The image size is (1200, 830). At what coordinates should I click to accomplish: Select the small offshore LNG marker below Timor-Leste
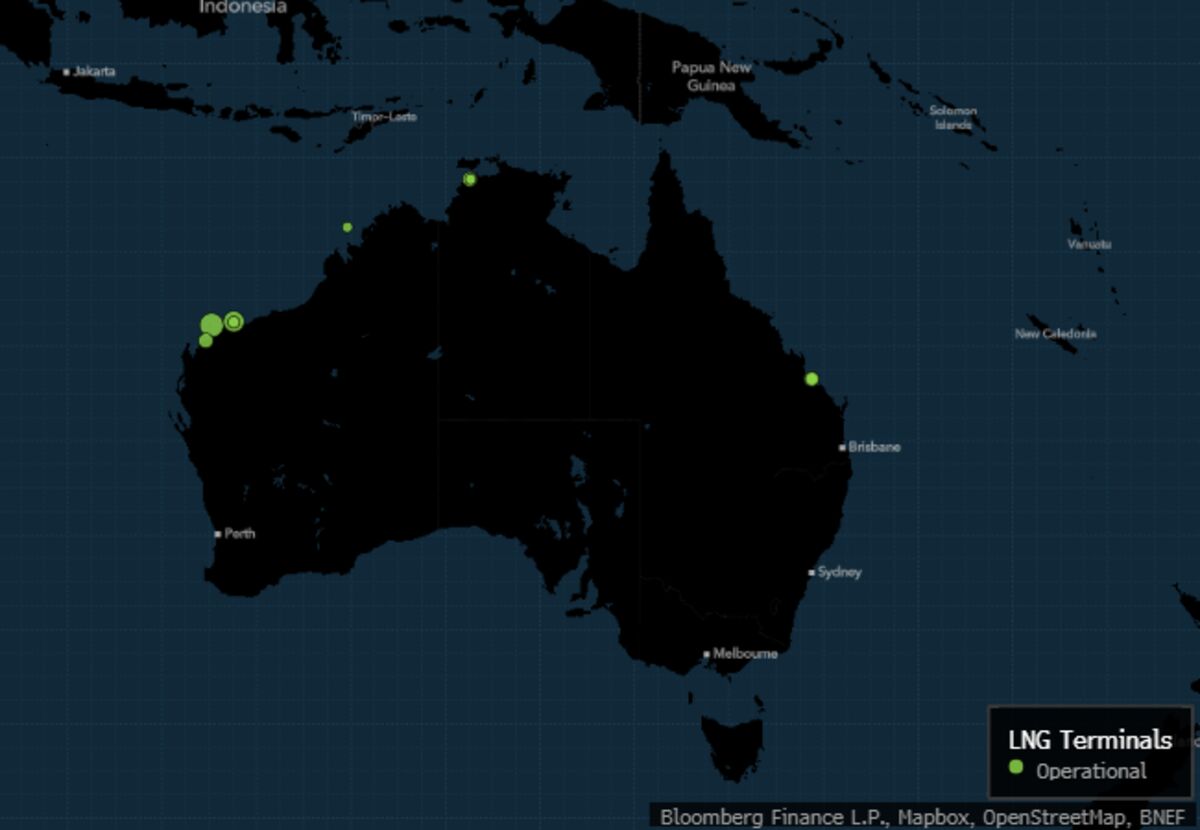(x=347, y=227)
